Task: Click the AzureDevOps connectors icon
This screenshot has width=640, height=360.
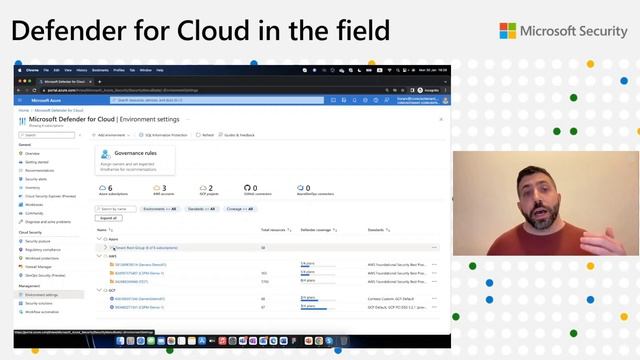Action: tap(300, 188)
